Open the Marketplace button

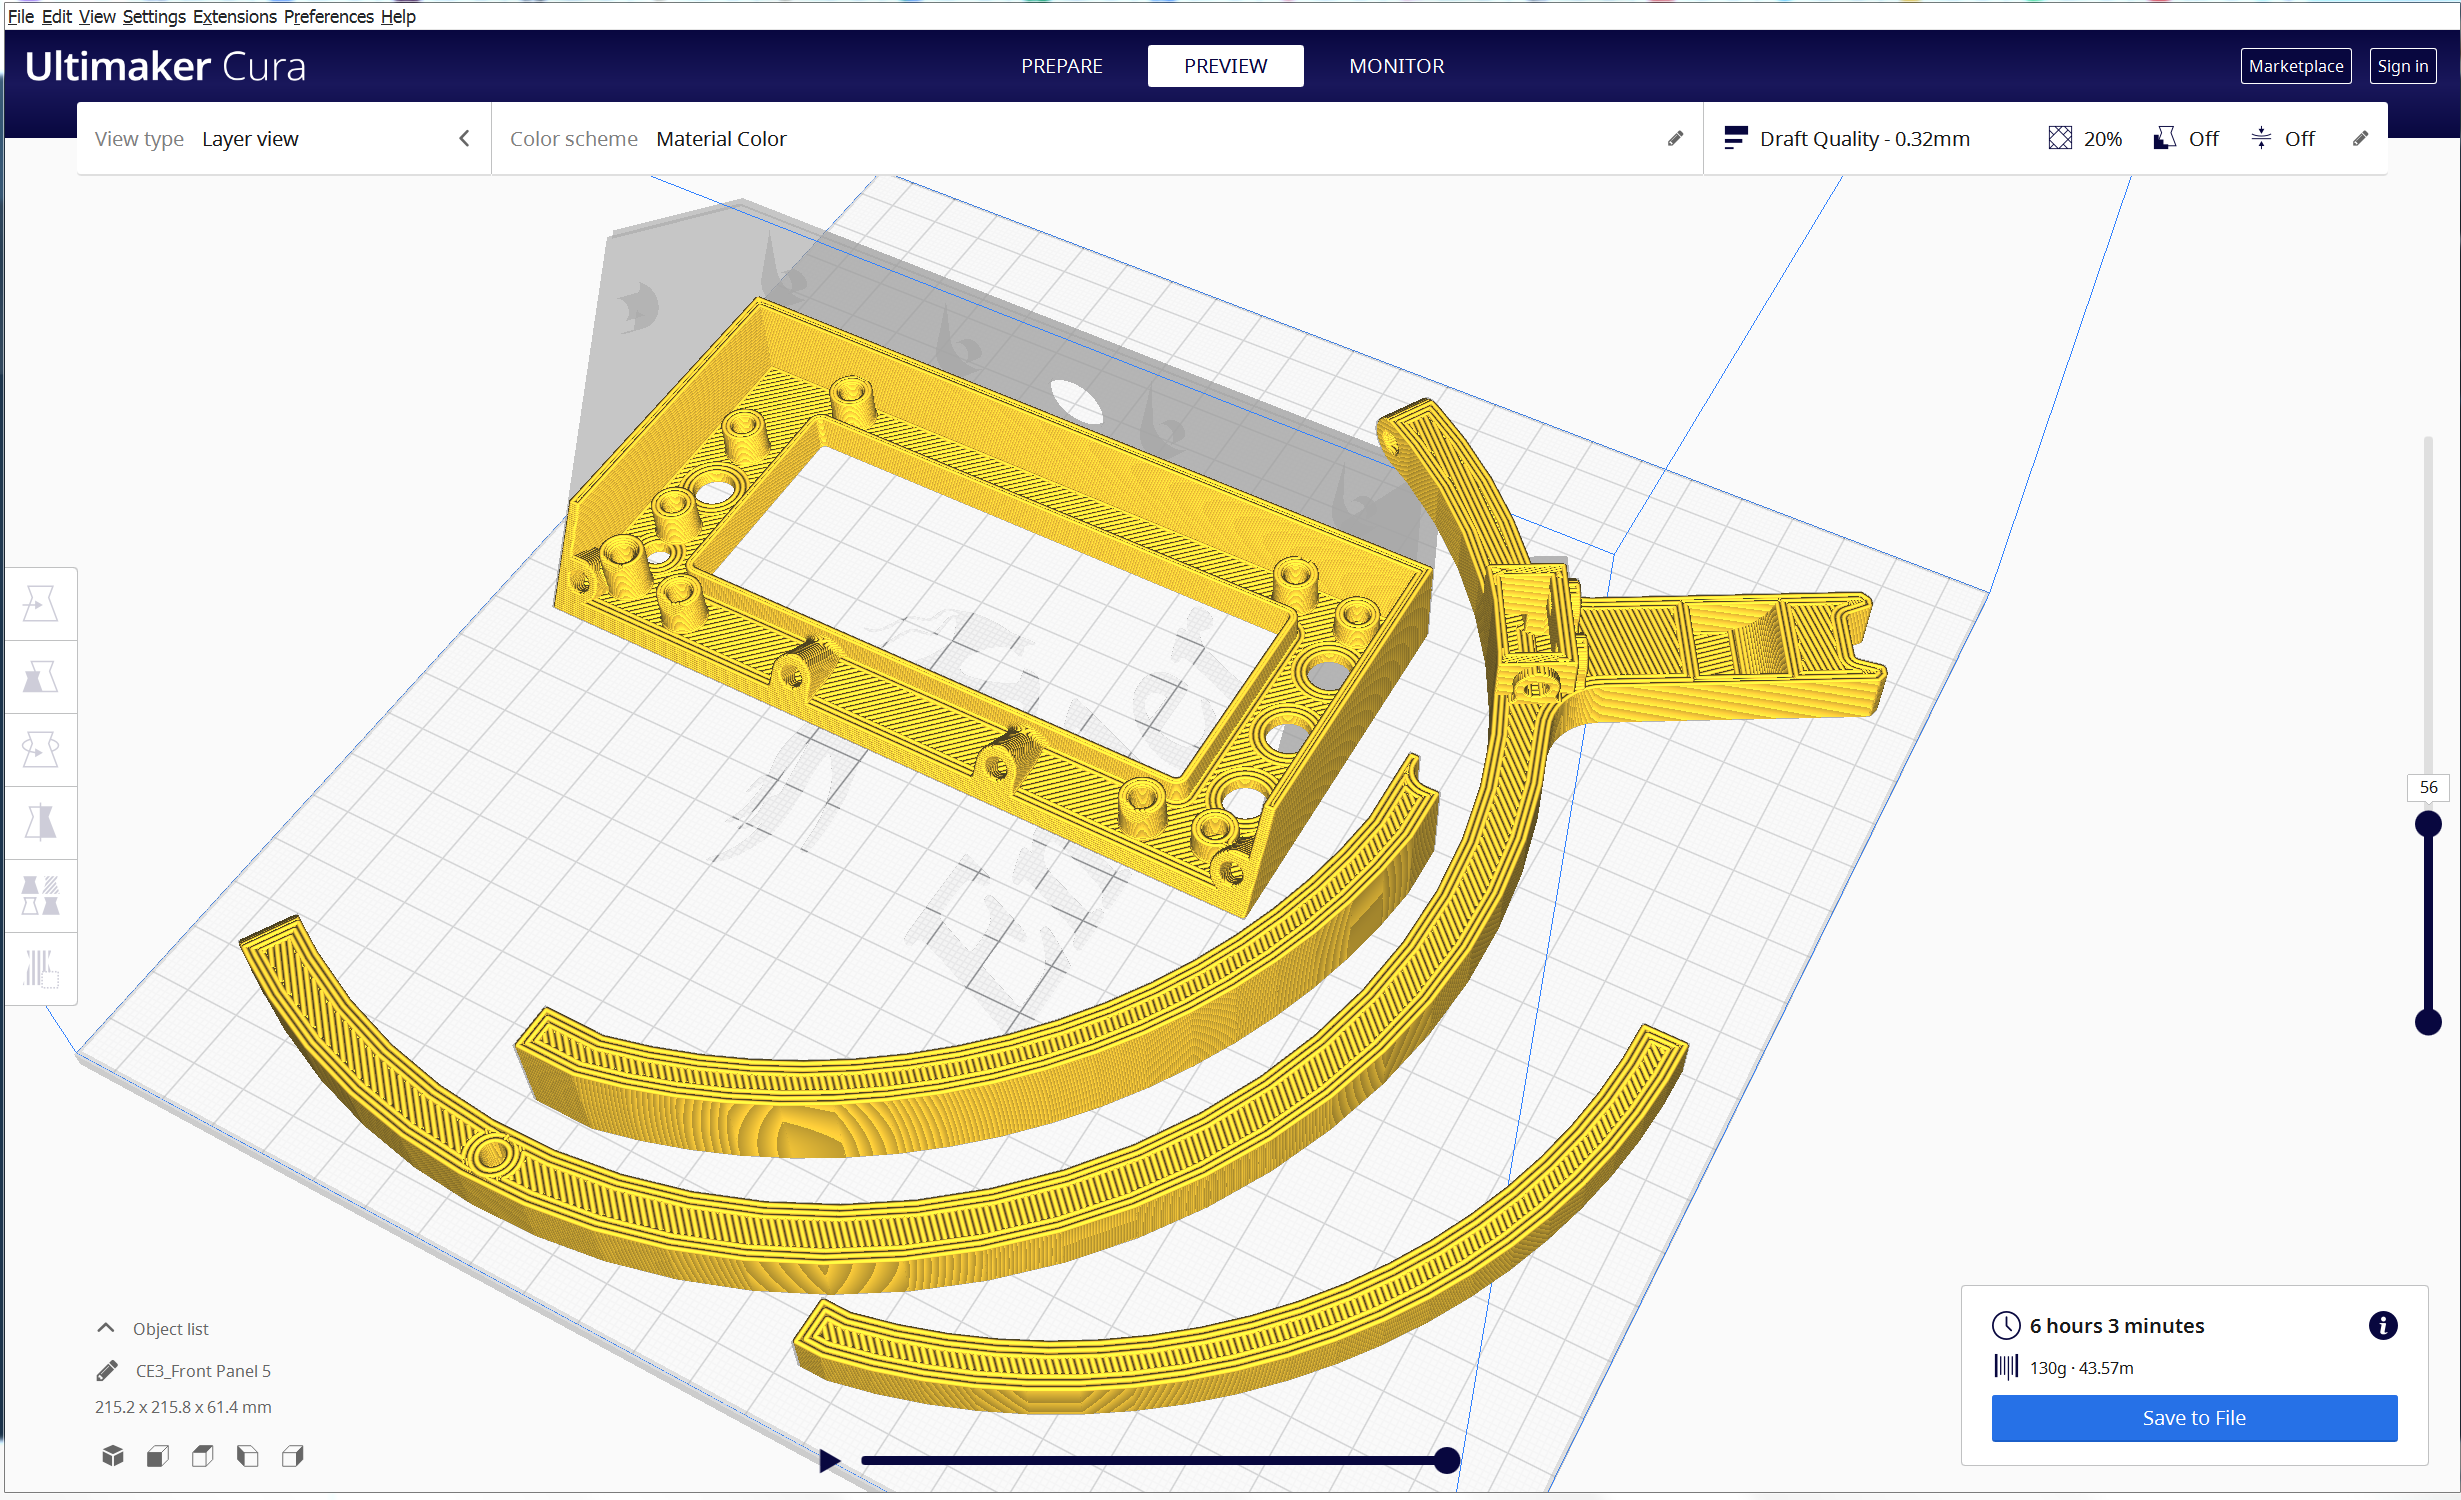2295,66
